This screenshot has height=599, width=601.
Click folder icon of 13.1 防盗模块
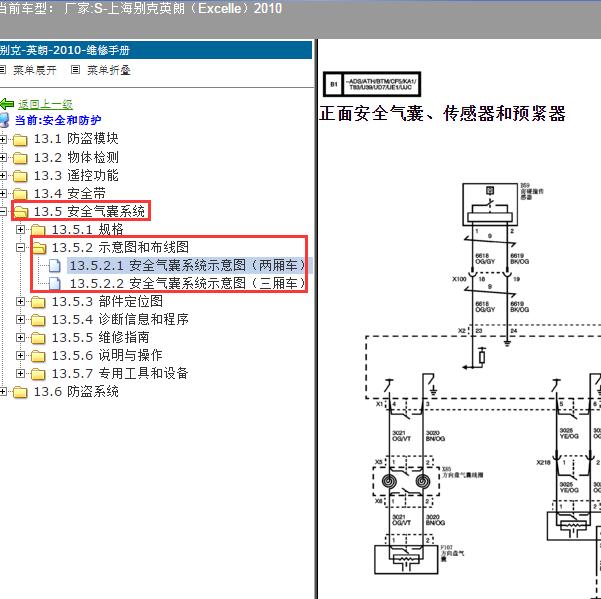pos(20,140)
